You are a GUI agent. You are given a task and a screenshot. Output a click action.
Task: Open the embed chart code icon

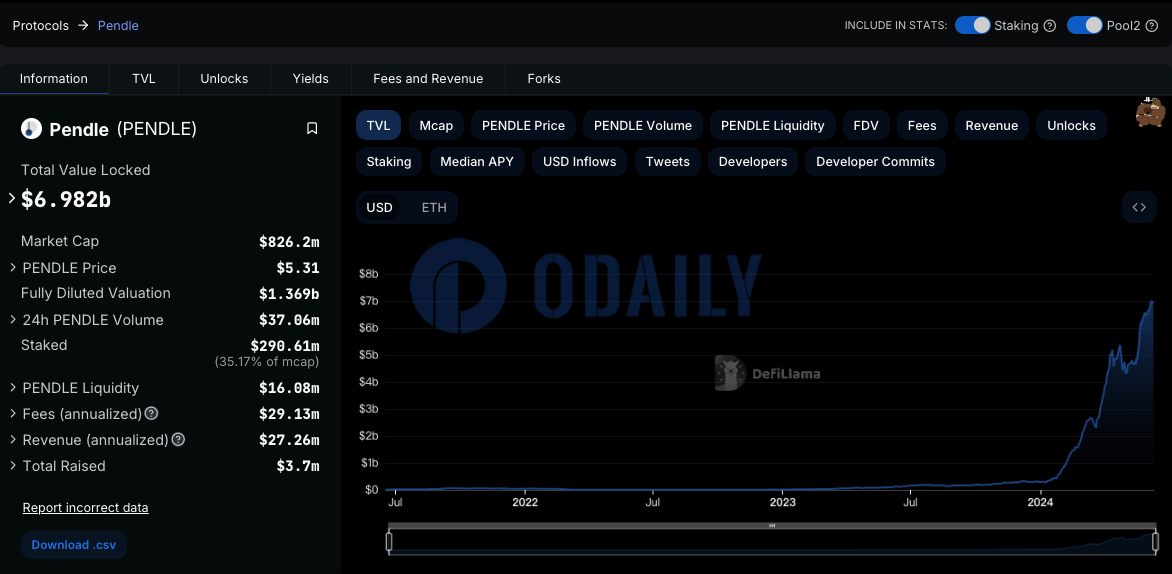point(1139,207)
